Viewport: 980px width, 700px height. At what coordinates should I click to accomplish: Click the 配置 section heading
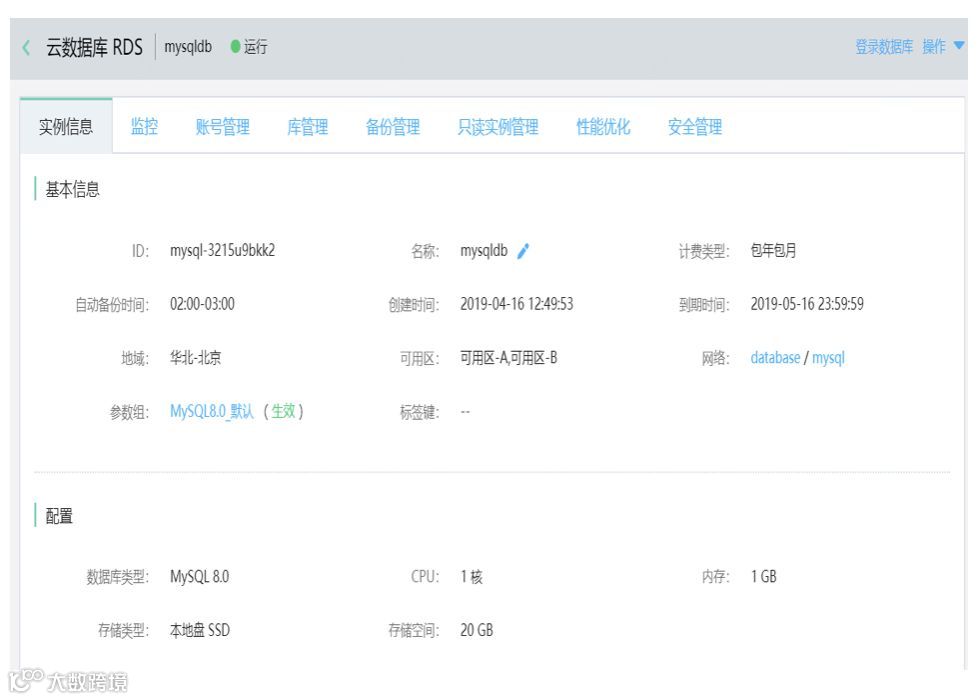tap(59, 516)
